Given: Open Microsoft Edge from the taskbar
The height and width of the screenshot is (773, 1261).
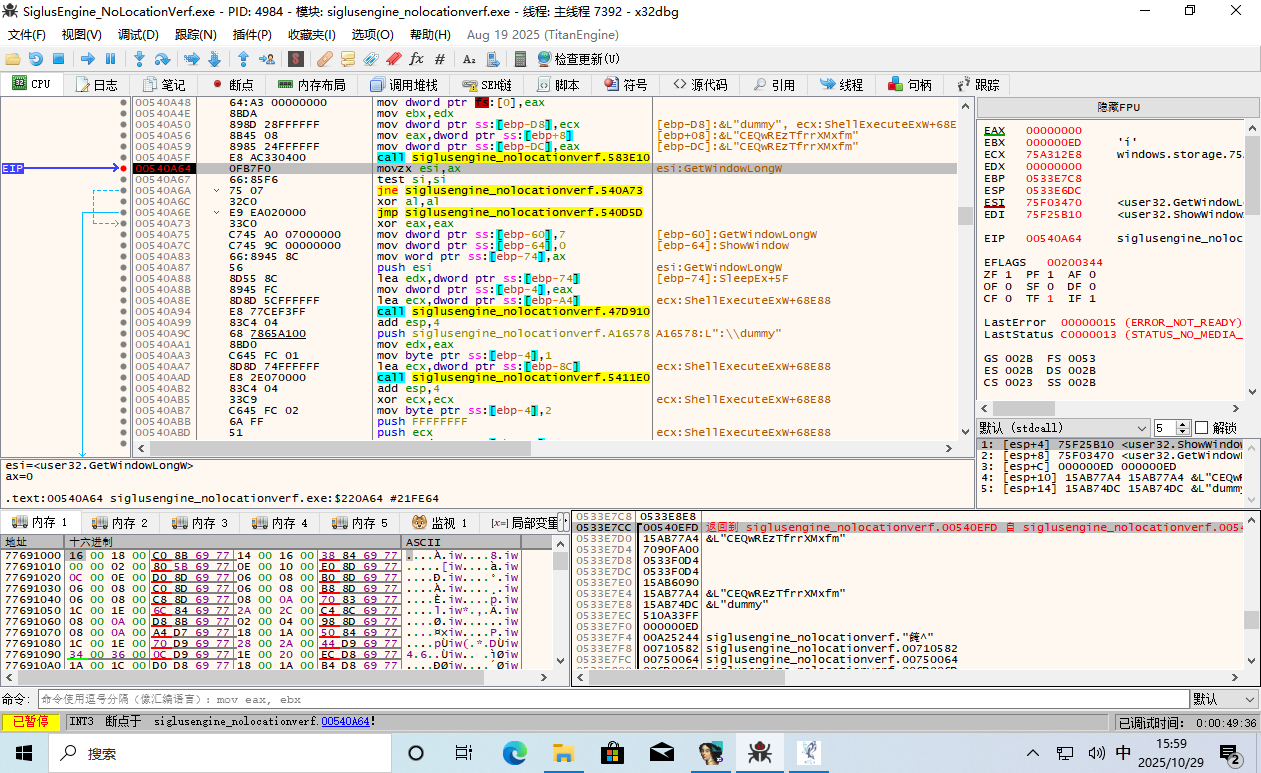Looking at the screenshot, I should click(514, 752).
